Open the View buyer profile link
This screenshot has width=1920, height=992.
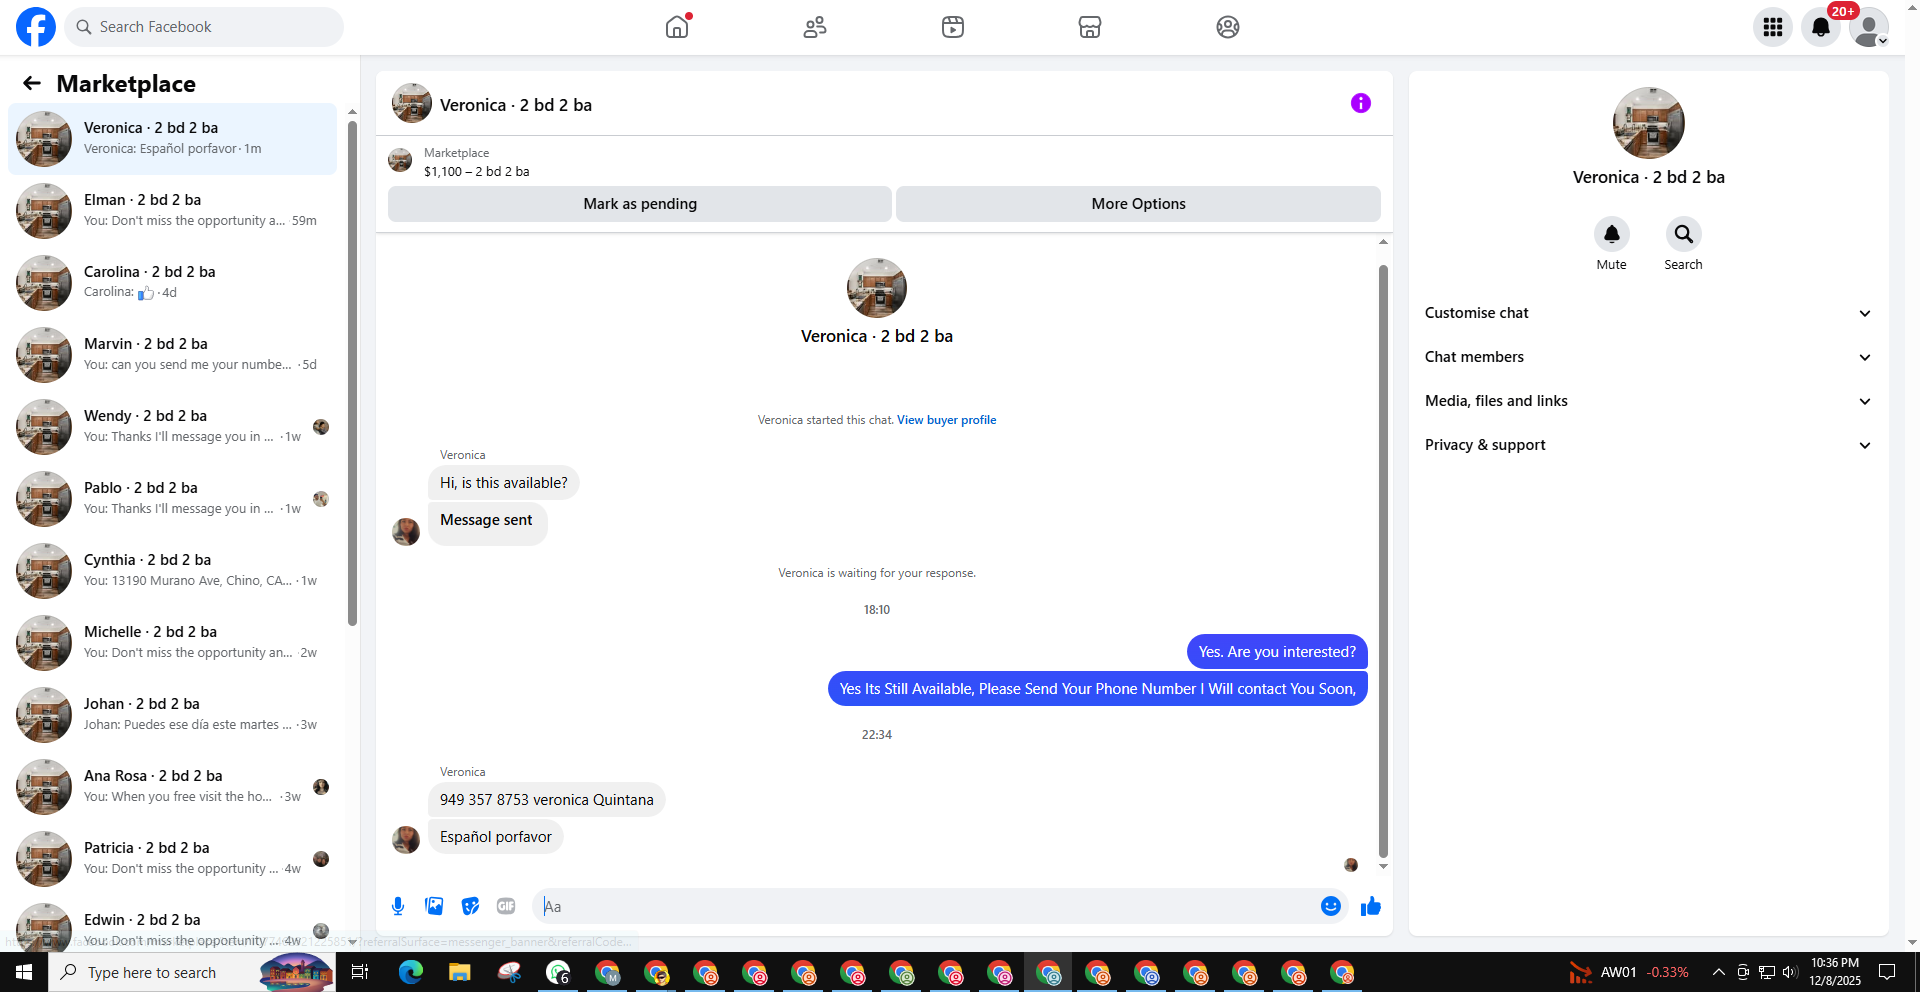946,420
